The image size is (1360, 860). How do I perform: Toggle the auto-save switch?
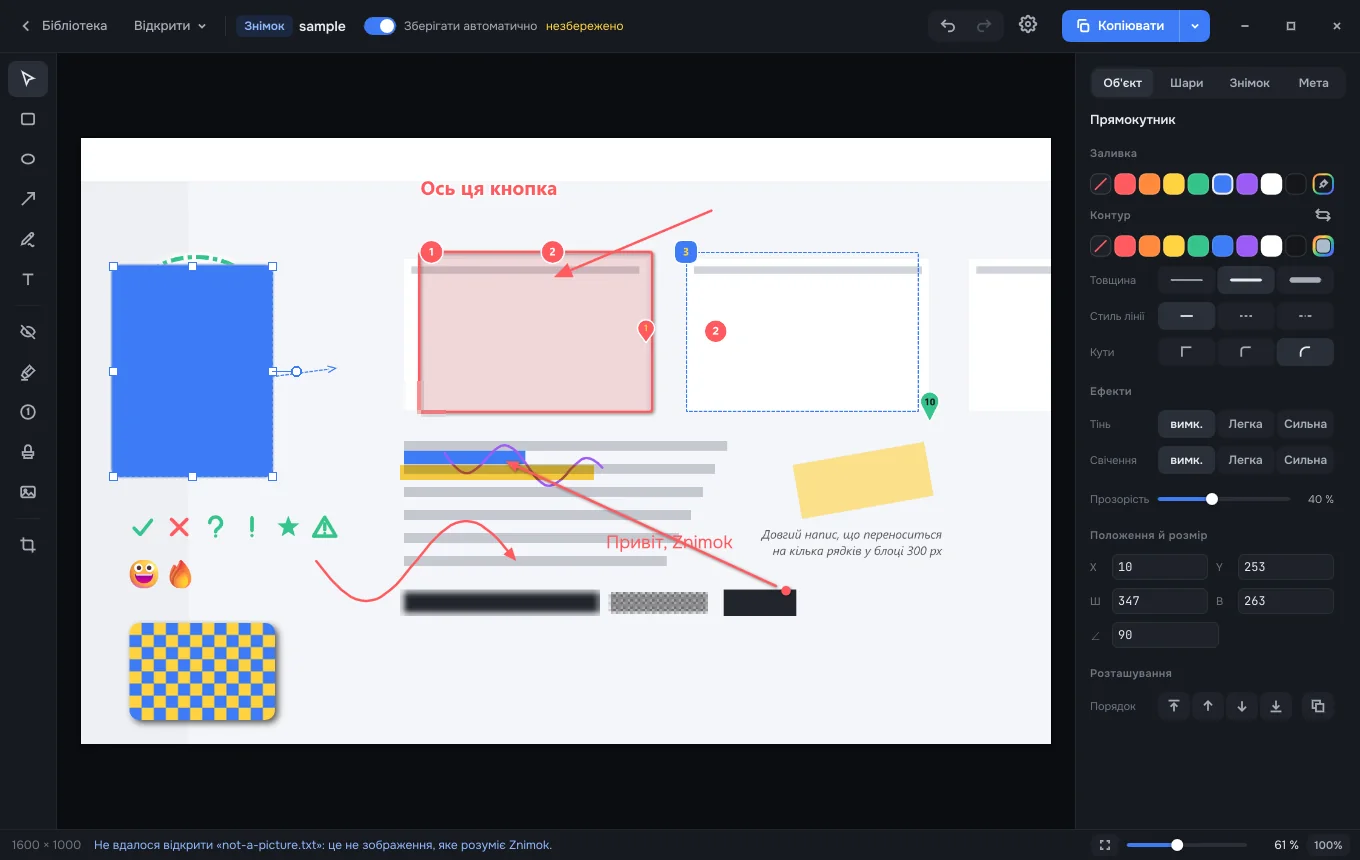coord(380,26)
